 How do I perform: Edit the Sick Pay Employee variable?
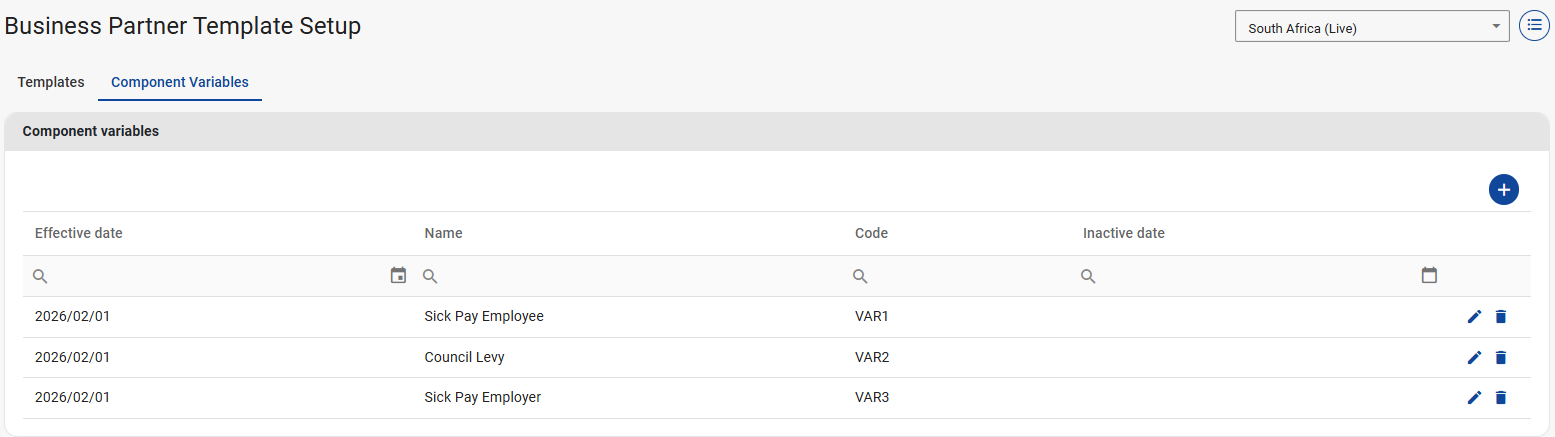[1474, 317]
